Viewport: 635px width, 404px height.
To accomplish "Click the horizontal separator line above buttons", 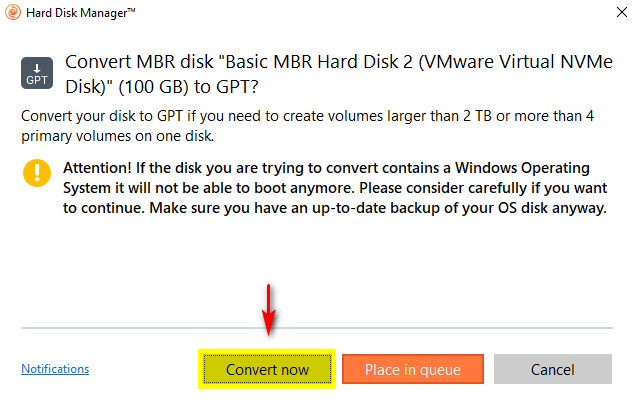I will pyautogui.click(x=316, y=327).
